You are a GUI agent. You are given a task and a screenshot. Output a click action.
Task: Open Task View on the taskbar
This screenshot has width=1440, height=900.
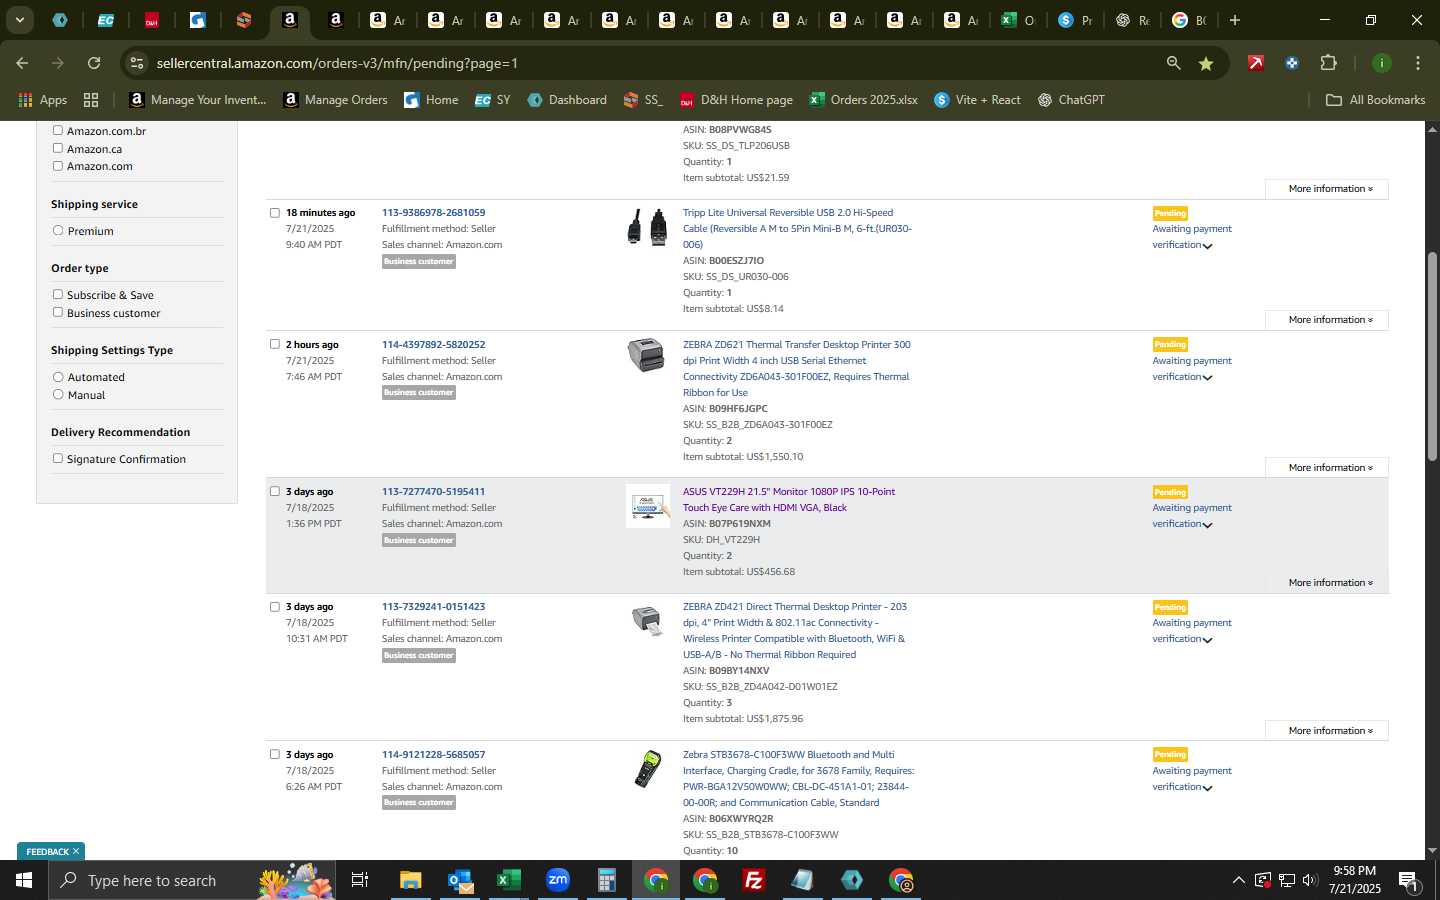click(359, 880)
